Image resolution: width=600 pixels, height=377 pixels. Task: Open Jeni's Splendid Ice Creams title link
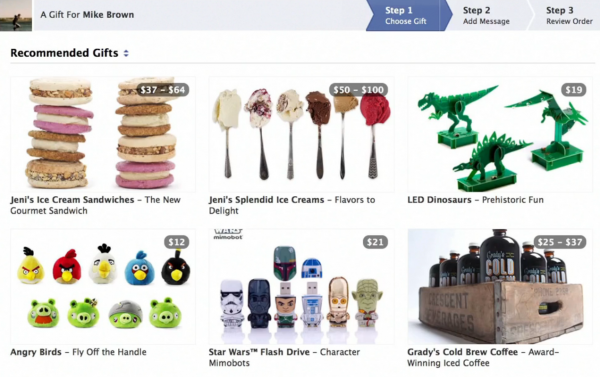(266, 200)
